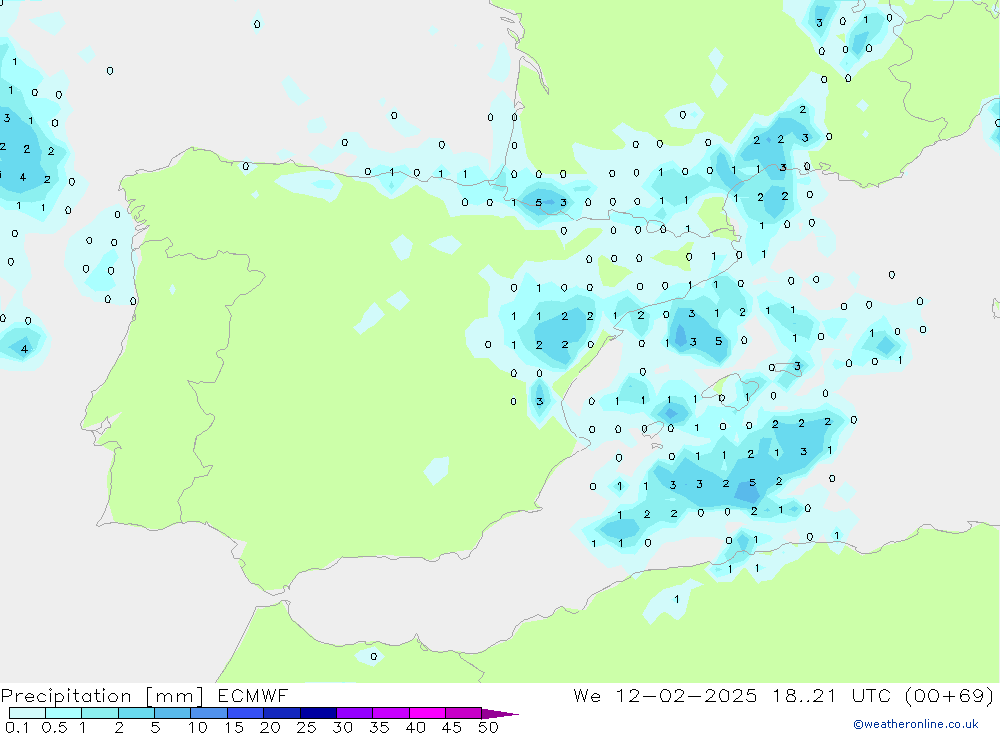Screen dimensions: 1000x733
Task: Pick the 10–15 mm legend color swatch
Action: [209, 713]
